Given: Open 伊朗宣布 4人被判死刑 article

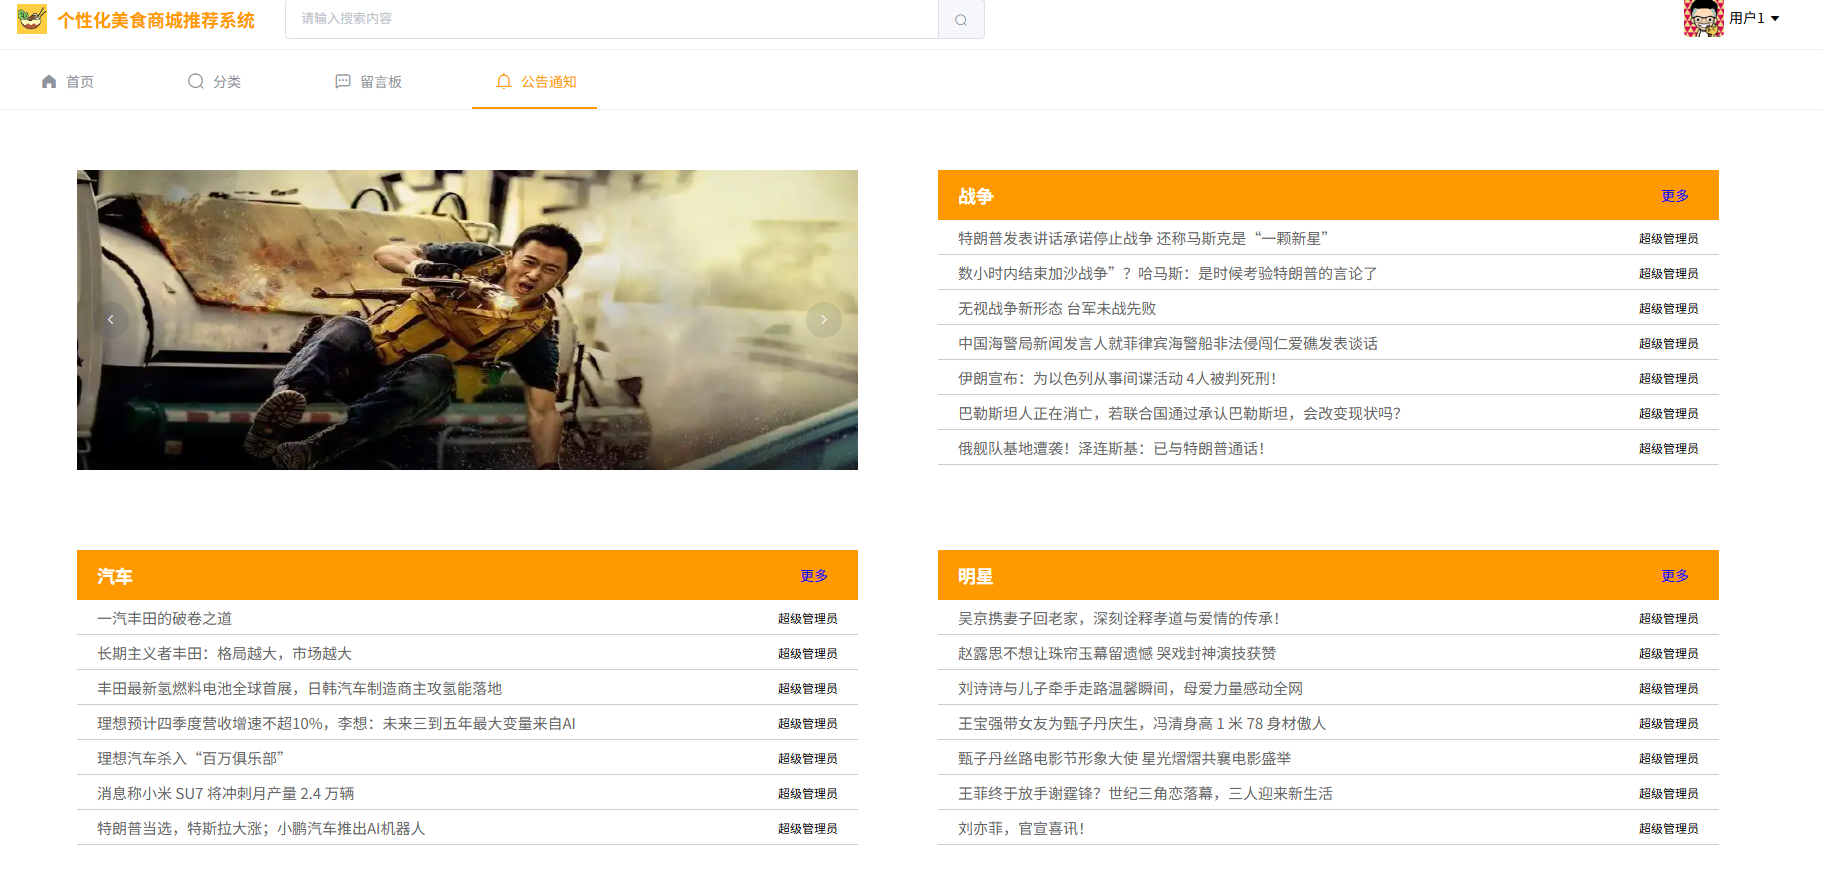Looking at the screenshot, I should point(1117,378).
